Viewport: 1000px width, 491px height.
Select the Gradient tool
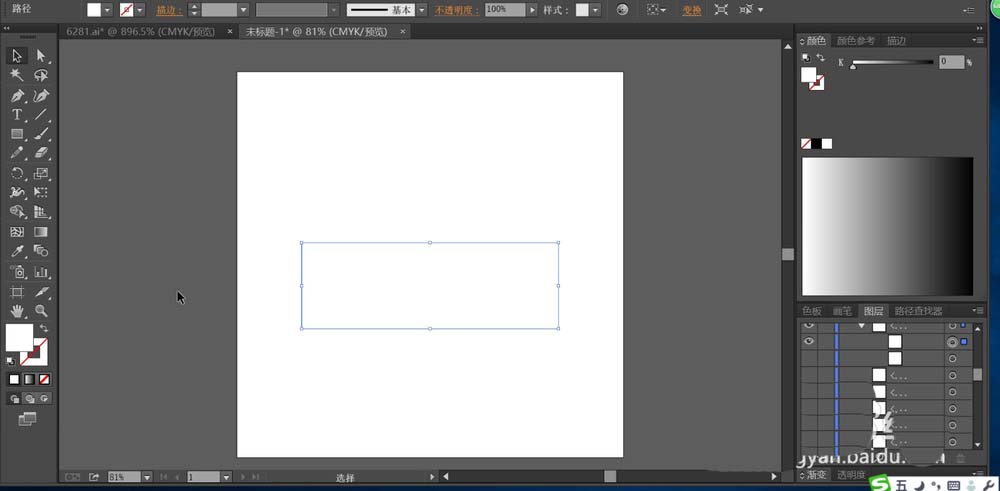[41, 231]
